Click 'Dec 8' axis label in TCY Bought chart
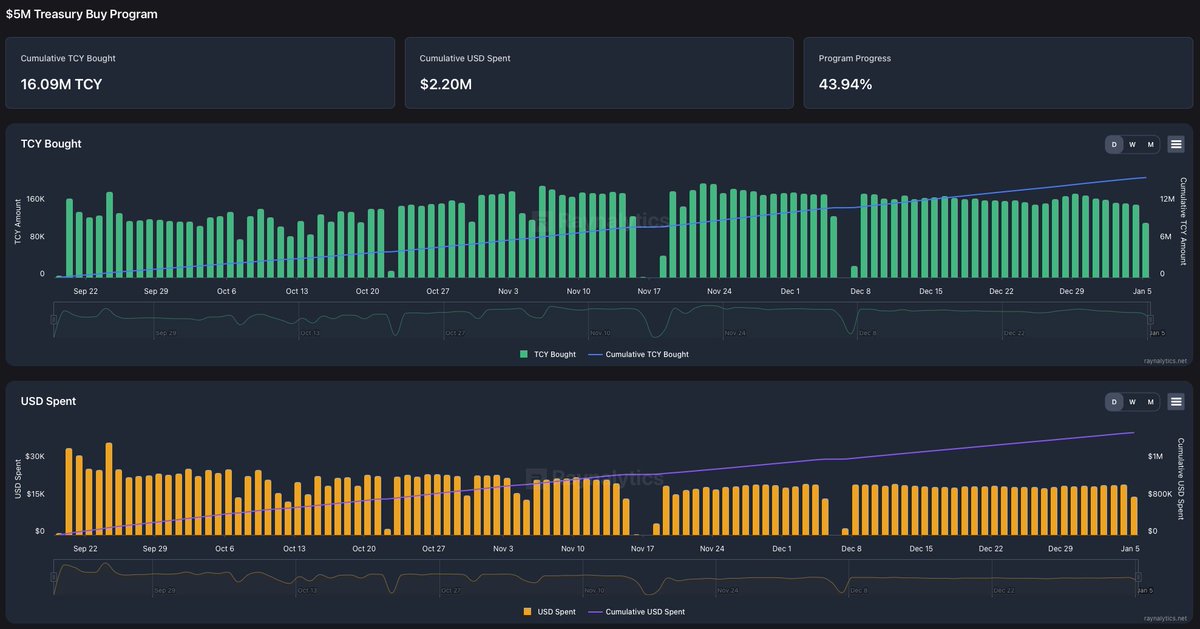This screenshot has height=629, width=1200. 860,291
